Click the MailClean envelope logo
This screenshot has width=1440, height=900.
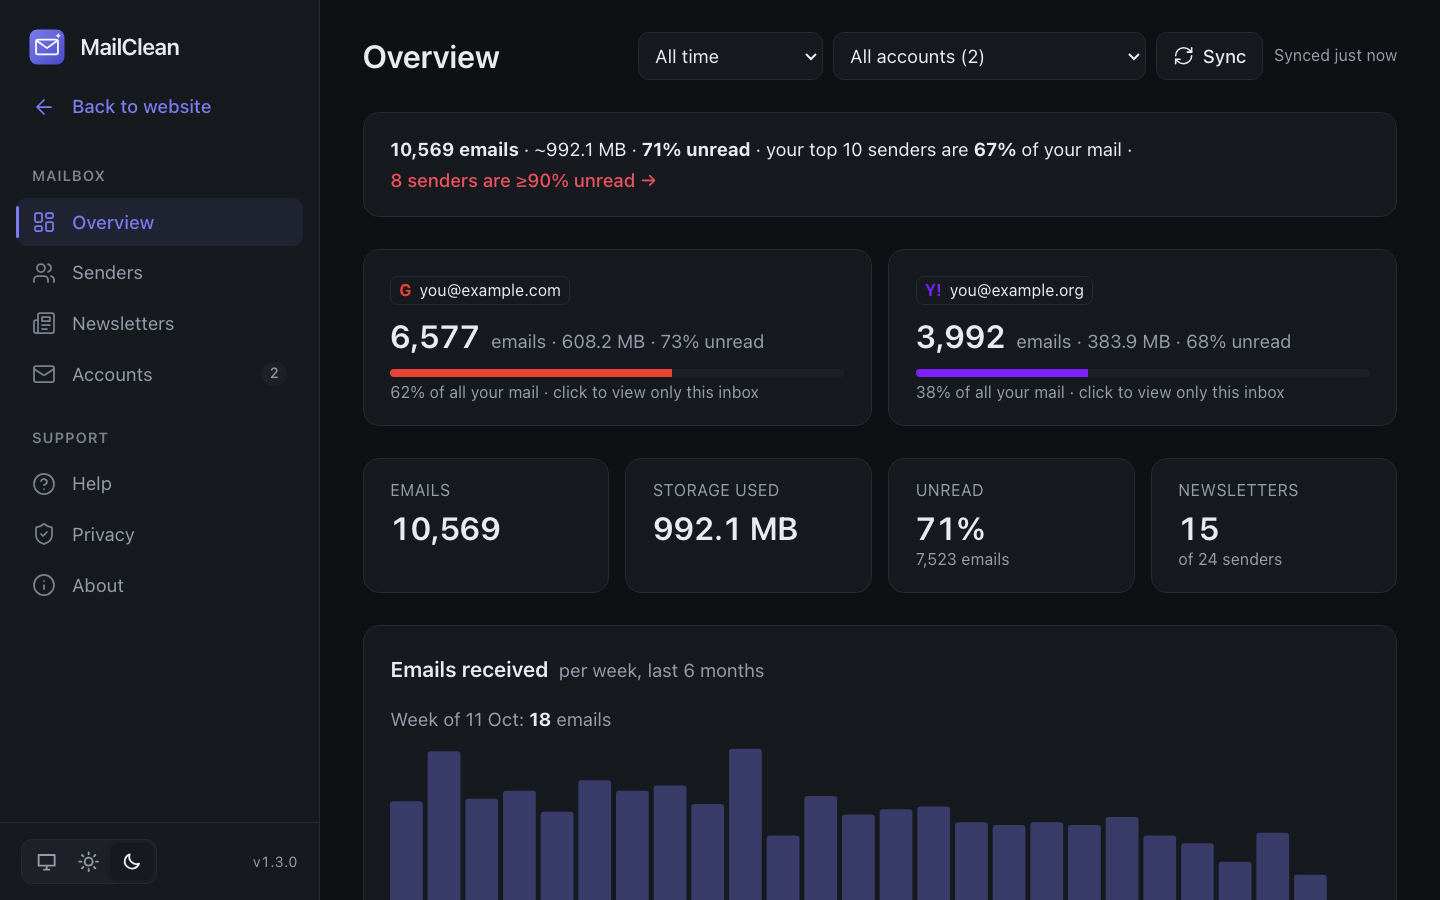pos(47,47)
